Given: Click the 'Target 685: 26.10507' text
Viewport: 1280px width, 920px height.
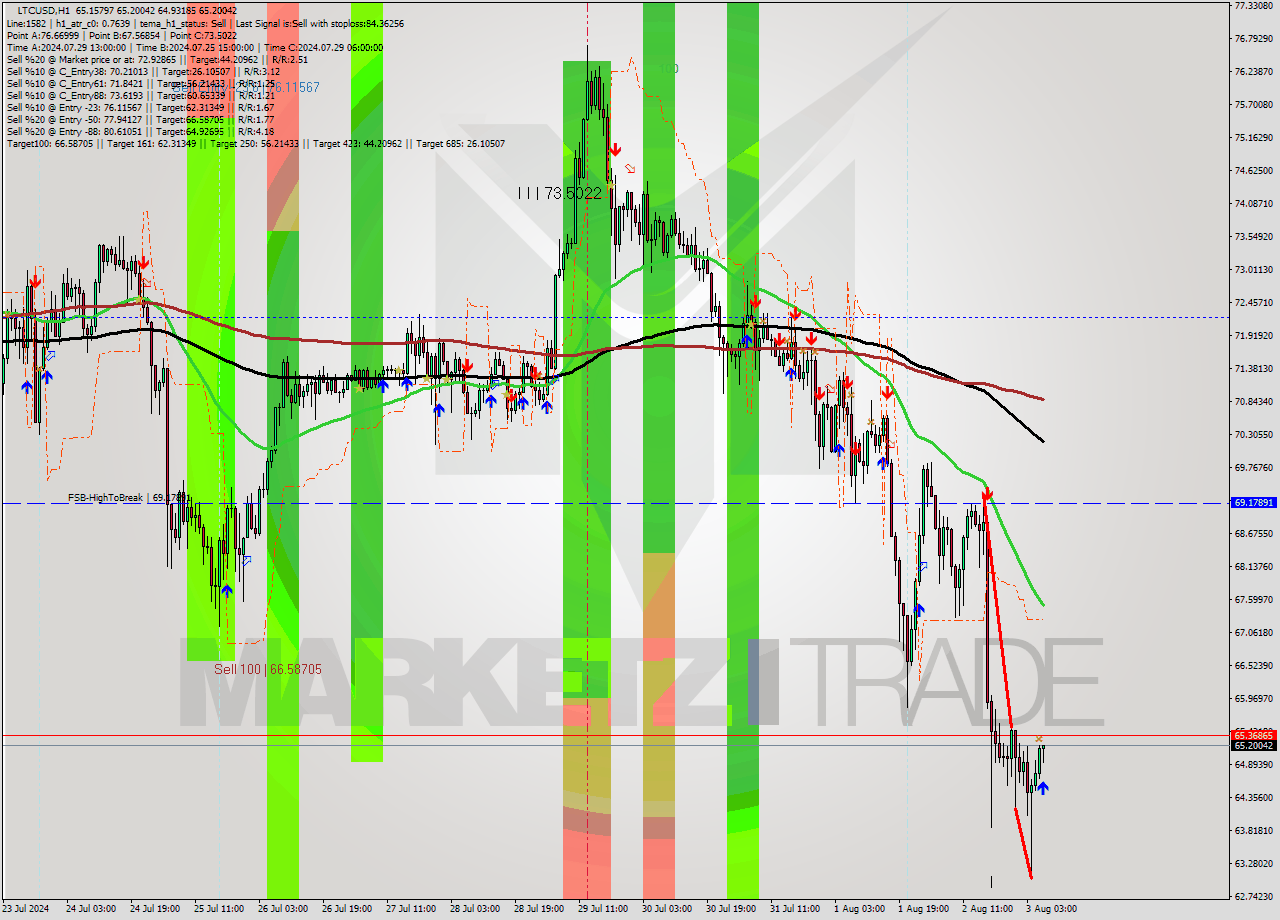Looking at the screenshot, I should click(x=460, y=143).
